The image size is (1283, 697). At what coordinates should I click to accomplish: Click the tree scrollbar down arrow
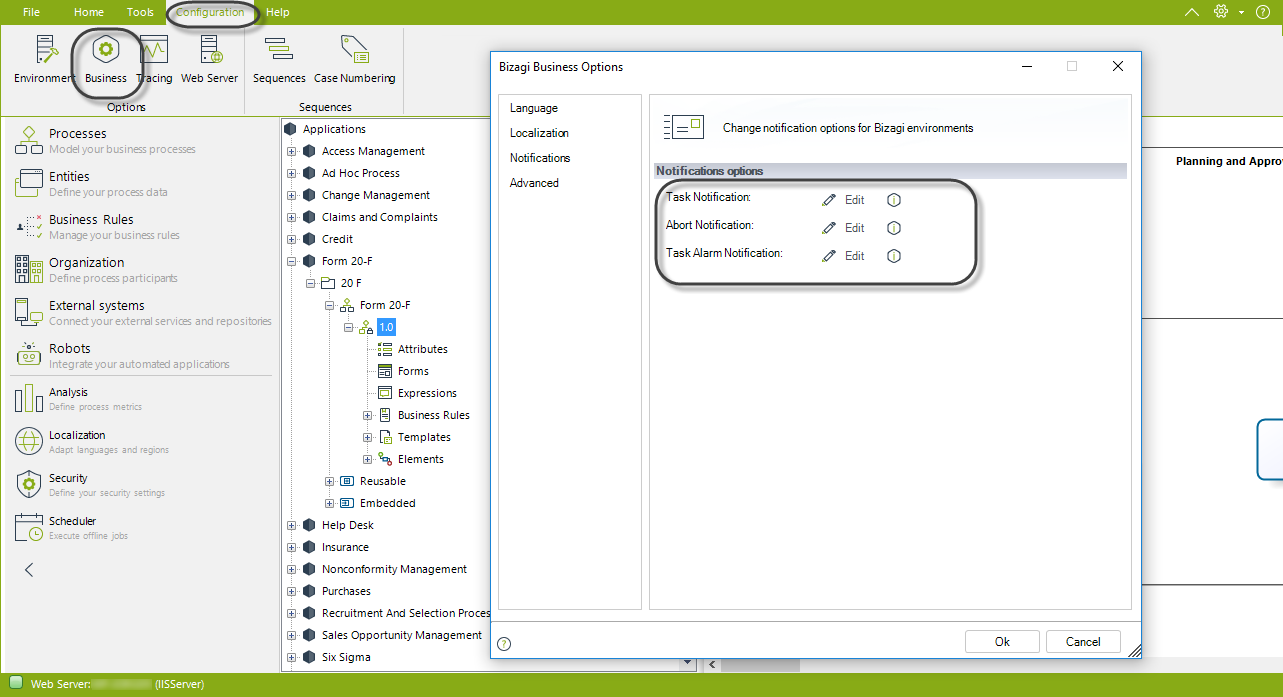[689, 663]
